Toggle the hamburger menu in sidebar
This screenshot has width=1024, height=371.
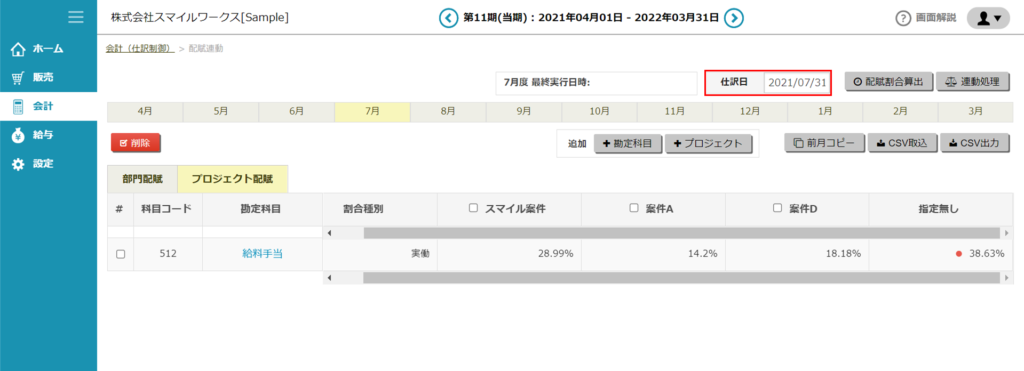pyautogui.click(x=76, y=17)
